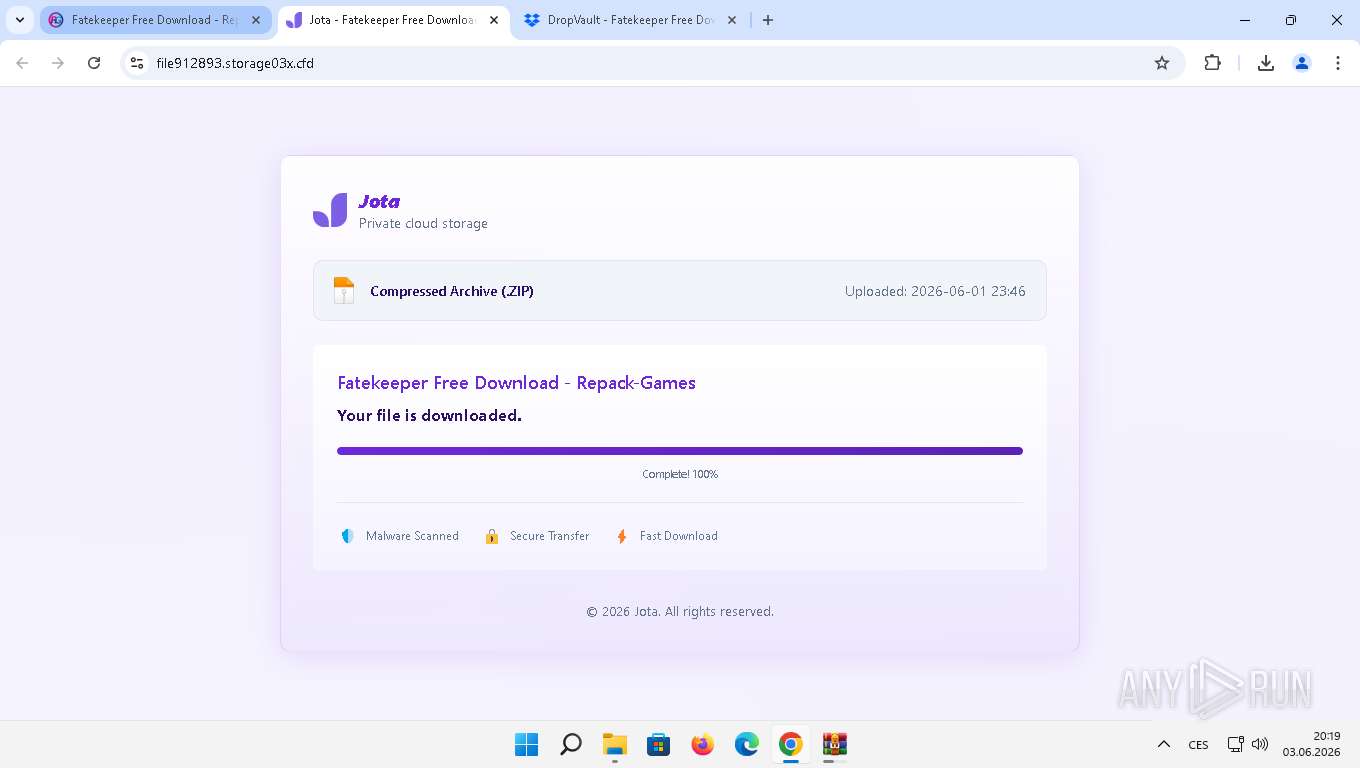Screen dimensions: 1360x768
Task: Open the Extensions puzzle icon
Action: 1212,63
